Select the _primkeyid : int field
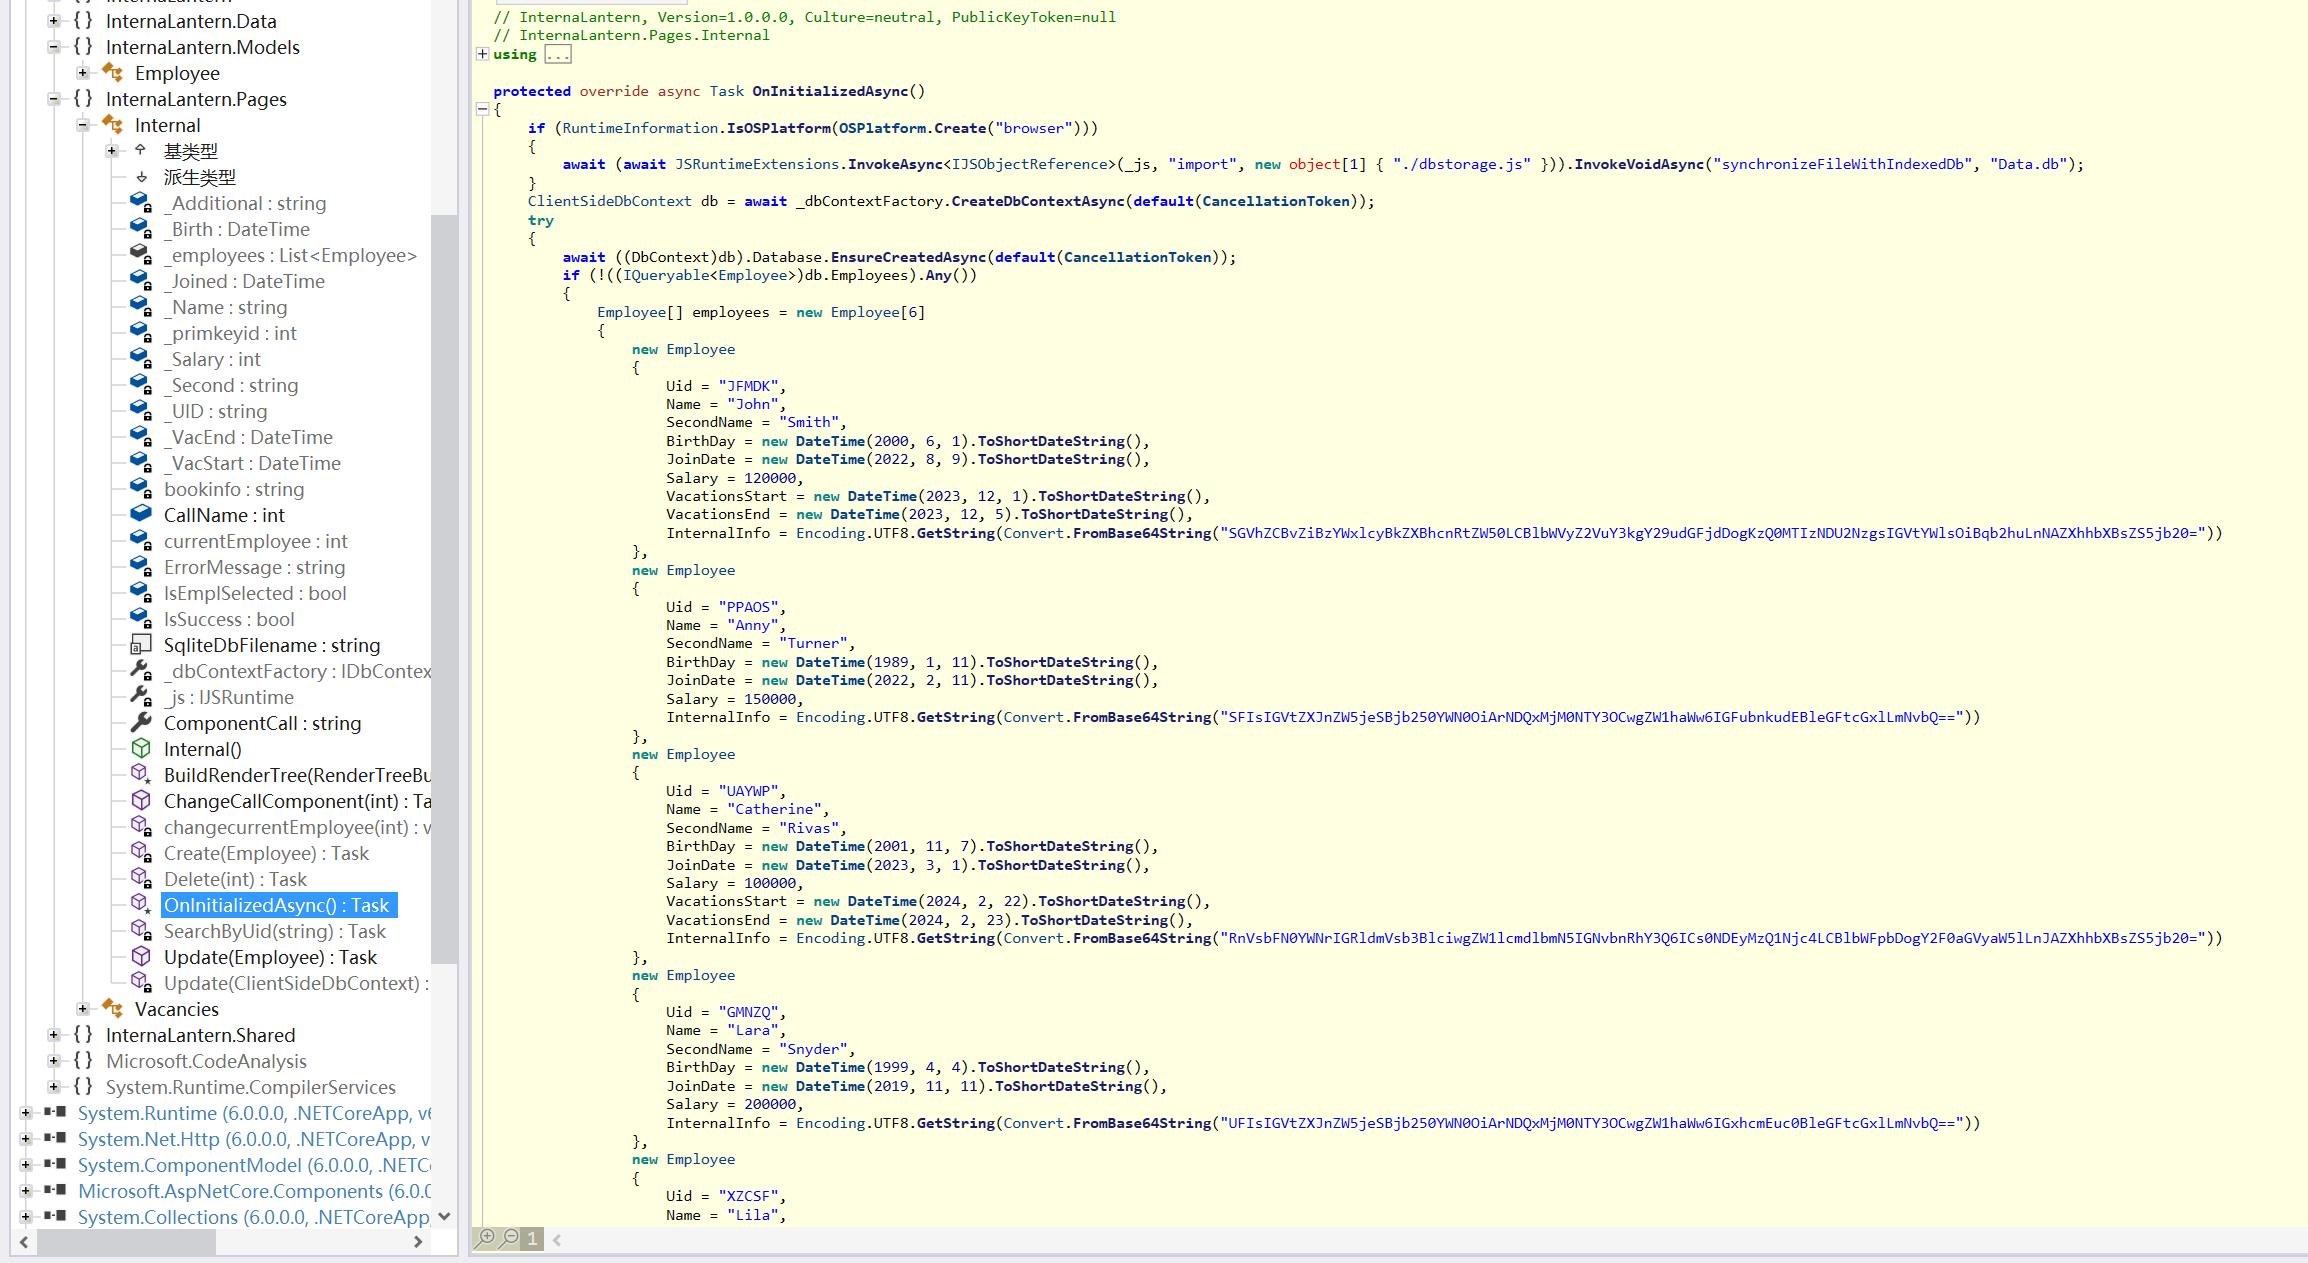 coord(230,333)
